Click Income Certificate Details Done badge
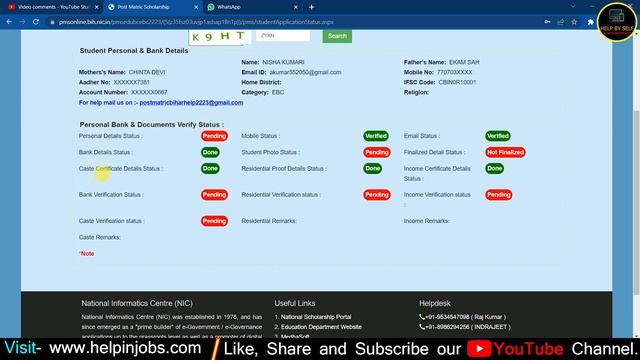The width and height of the screenshot is (640, 360). tap(494, 169)
